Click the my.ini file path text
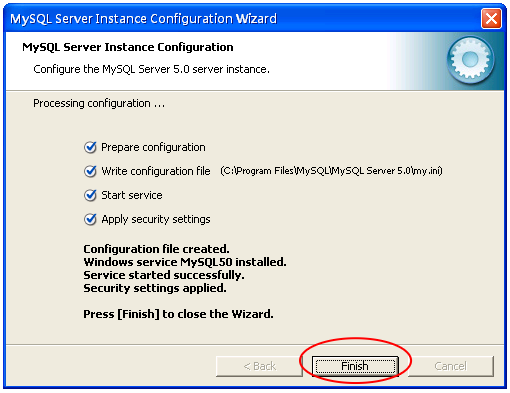Viewport: 510px width, 393px height. 331,171
